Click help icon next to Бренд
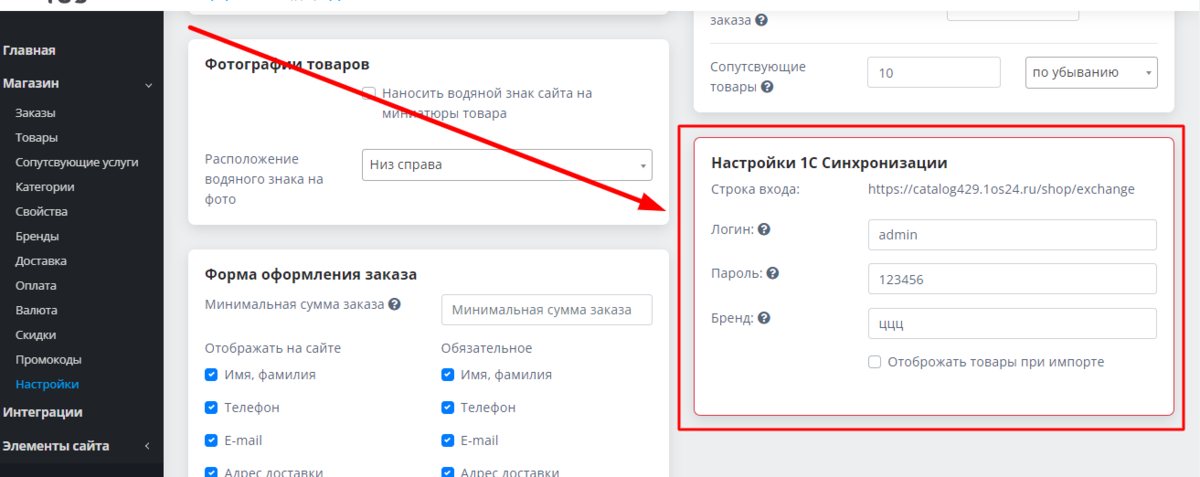1200x477 pixels. (x=764, y=318)
